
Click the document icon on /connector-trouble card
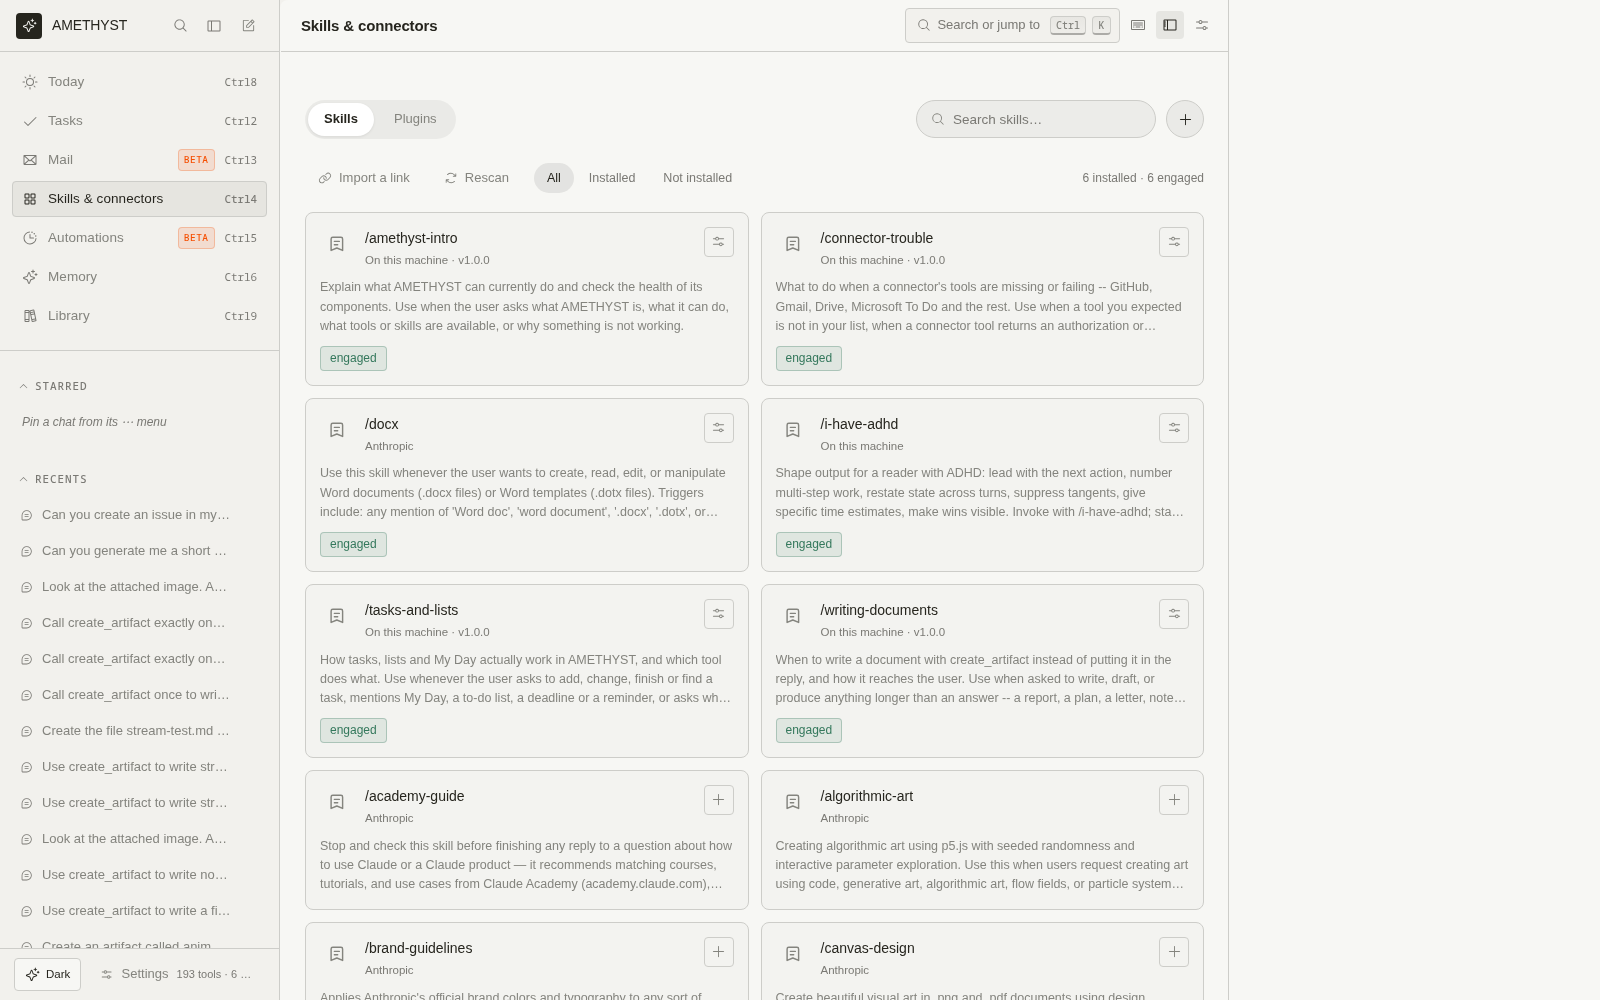click(793, 244)
